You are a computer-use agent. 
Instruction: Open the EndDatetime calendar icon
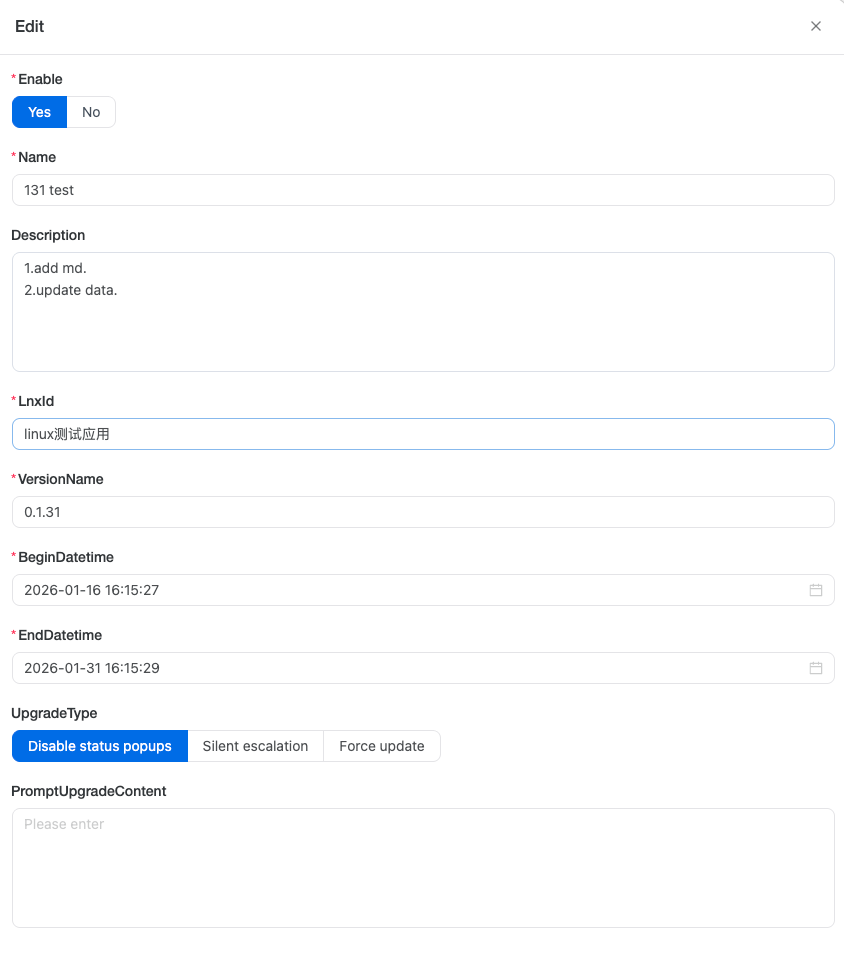(815, 668)
